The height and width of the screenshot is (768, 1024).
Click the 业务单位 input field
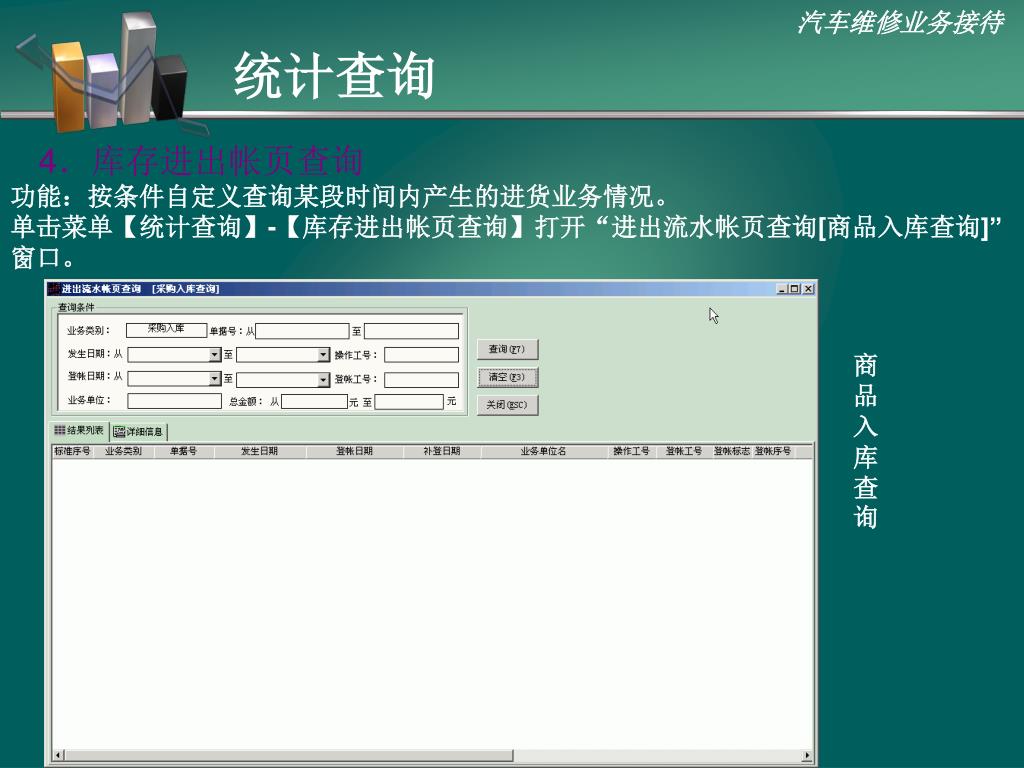[174, 401]
